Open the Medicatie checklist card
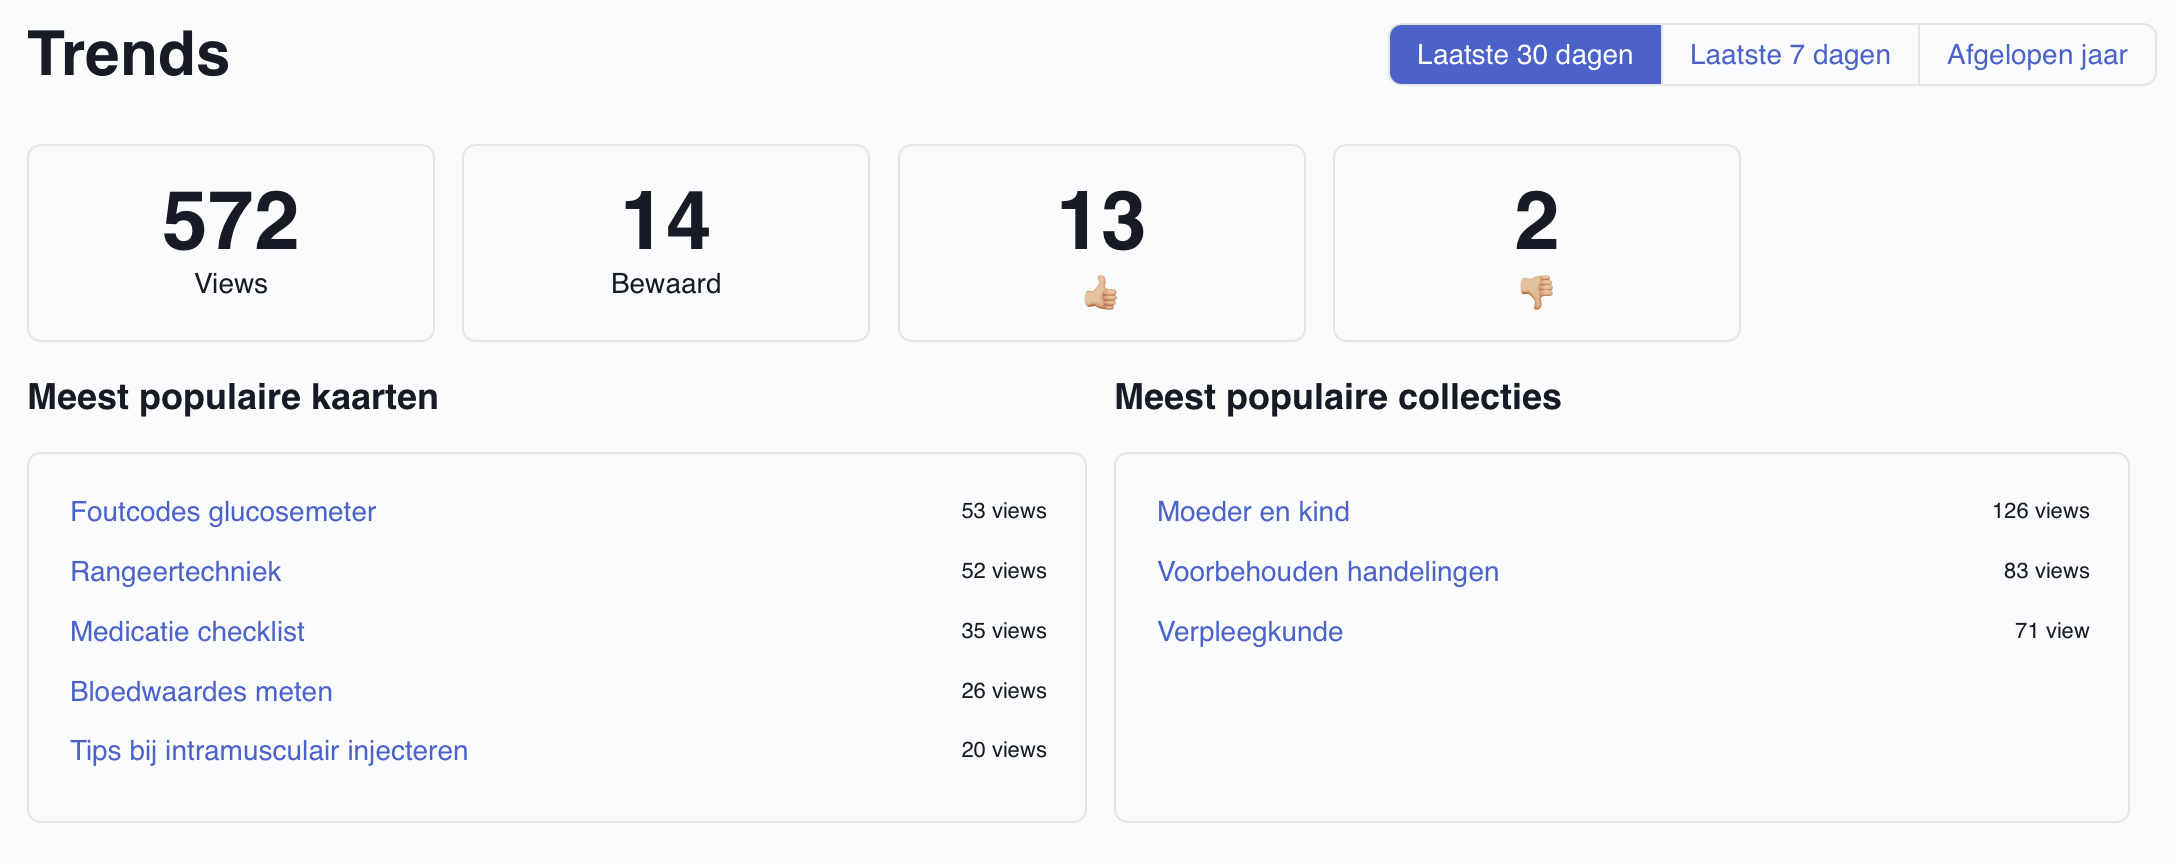Viewport: 2176px width, 864px height. [187, 631]
